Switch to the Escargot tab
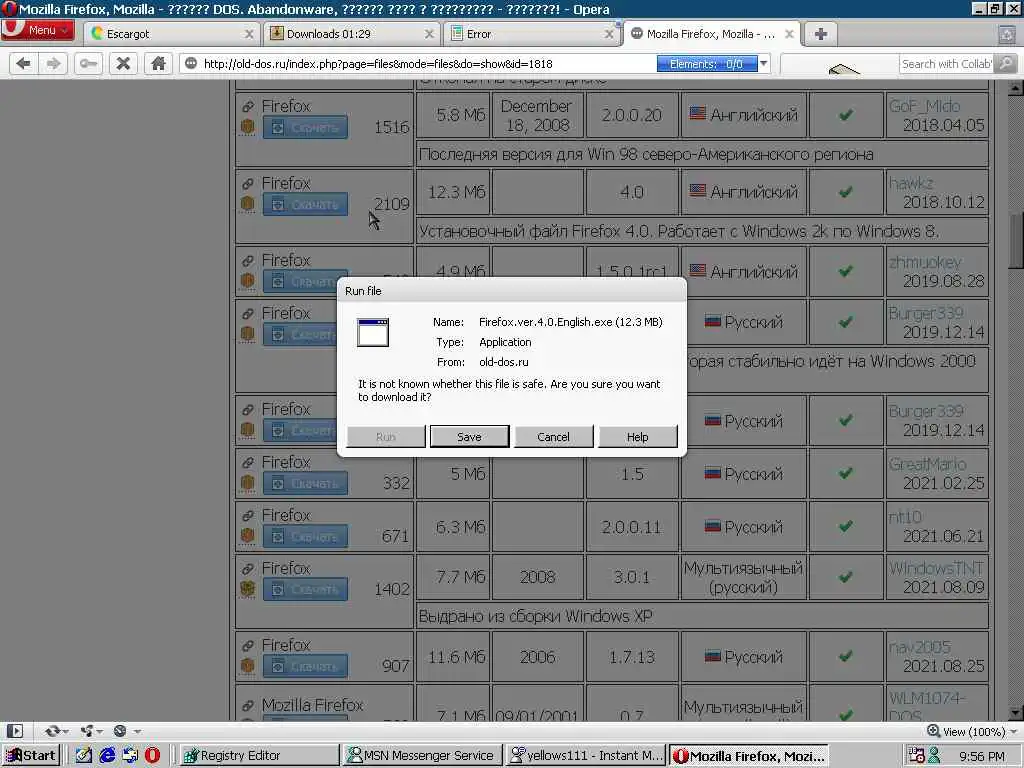 click(172, 34)
